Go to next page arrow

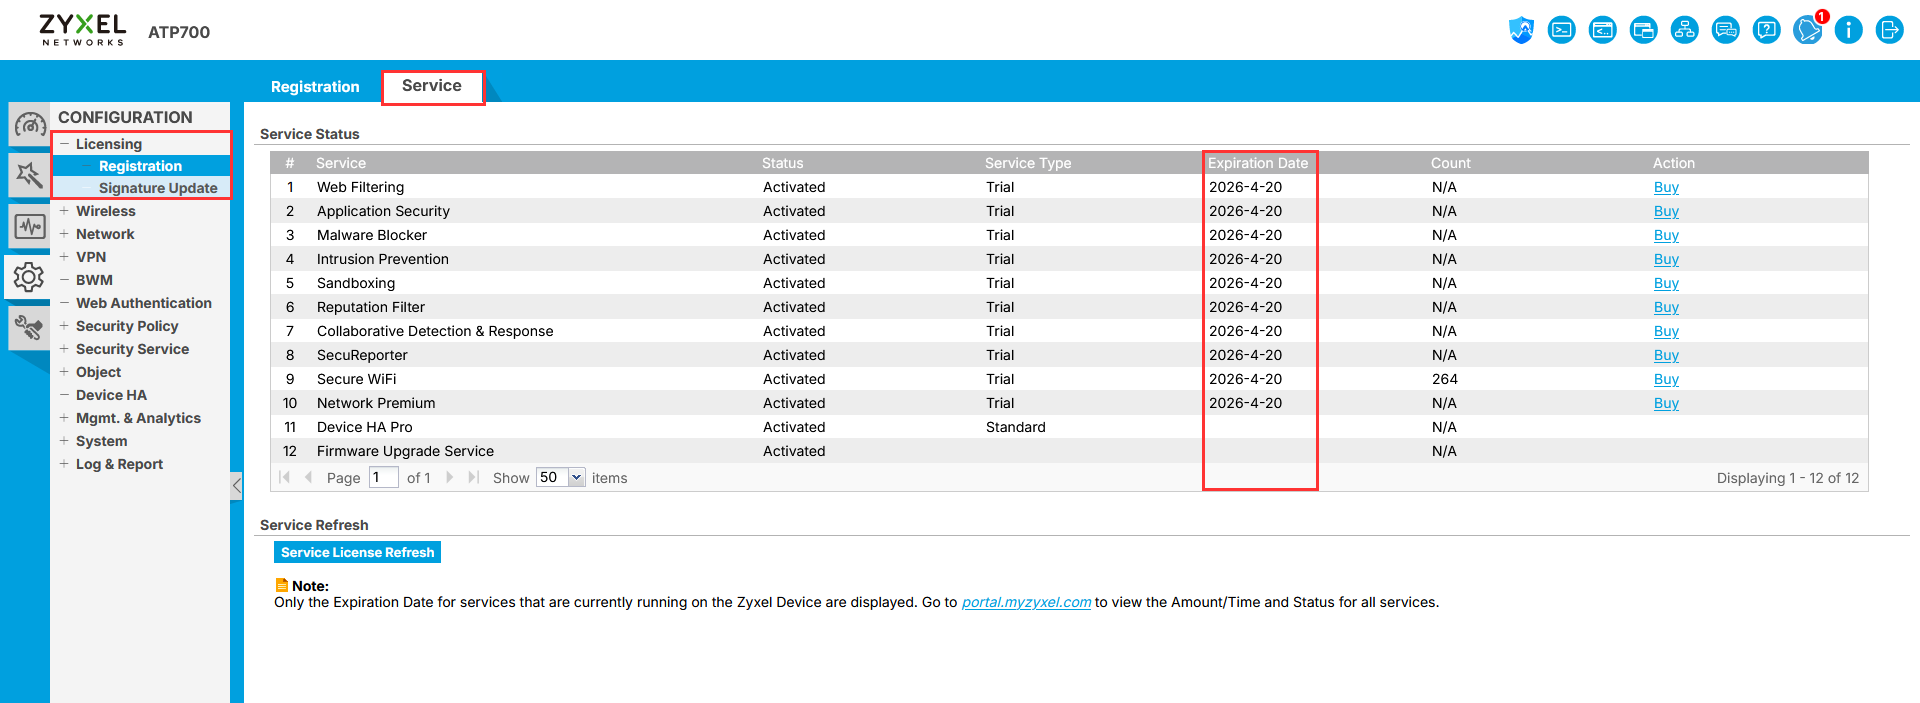tap(450, 477)
